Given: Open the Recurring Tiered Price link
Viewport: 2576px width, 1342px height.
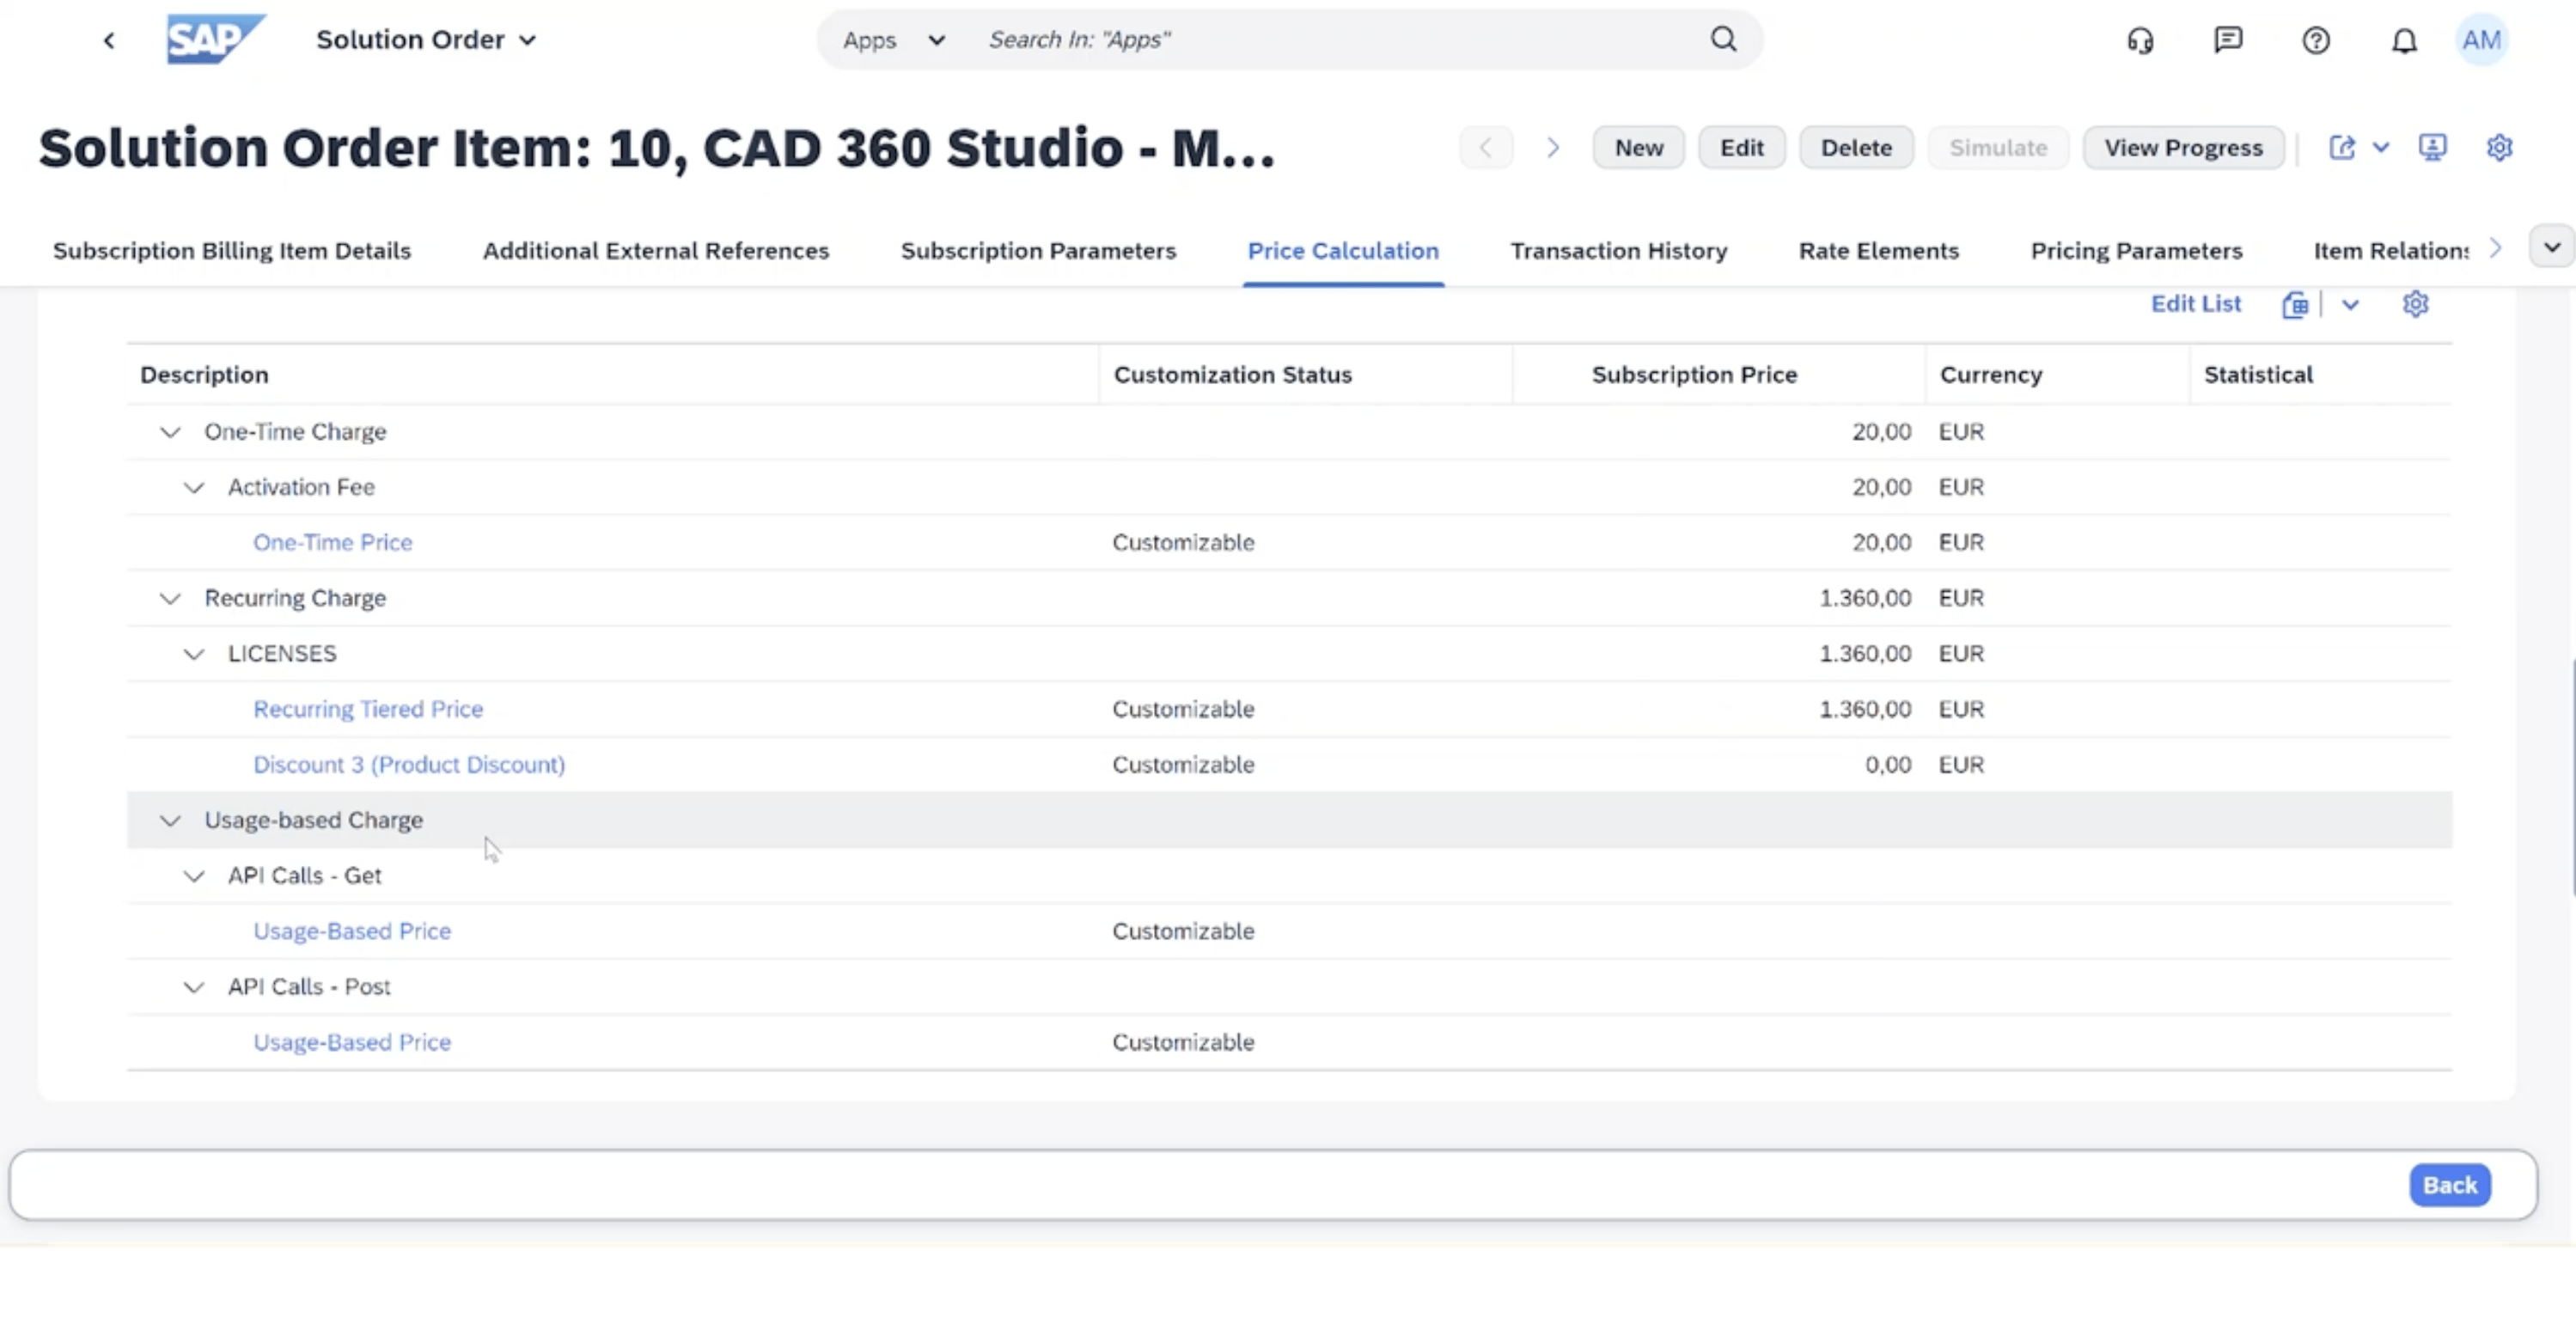Looking at the screenshot, I should tap(368, 709).
